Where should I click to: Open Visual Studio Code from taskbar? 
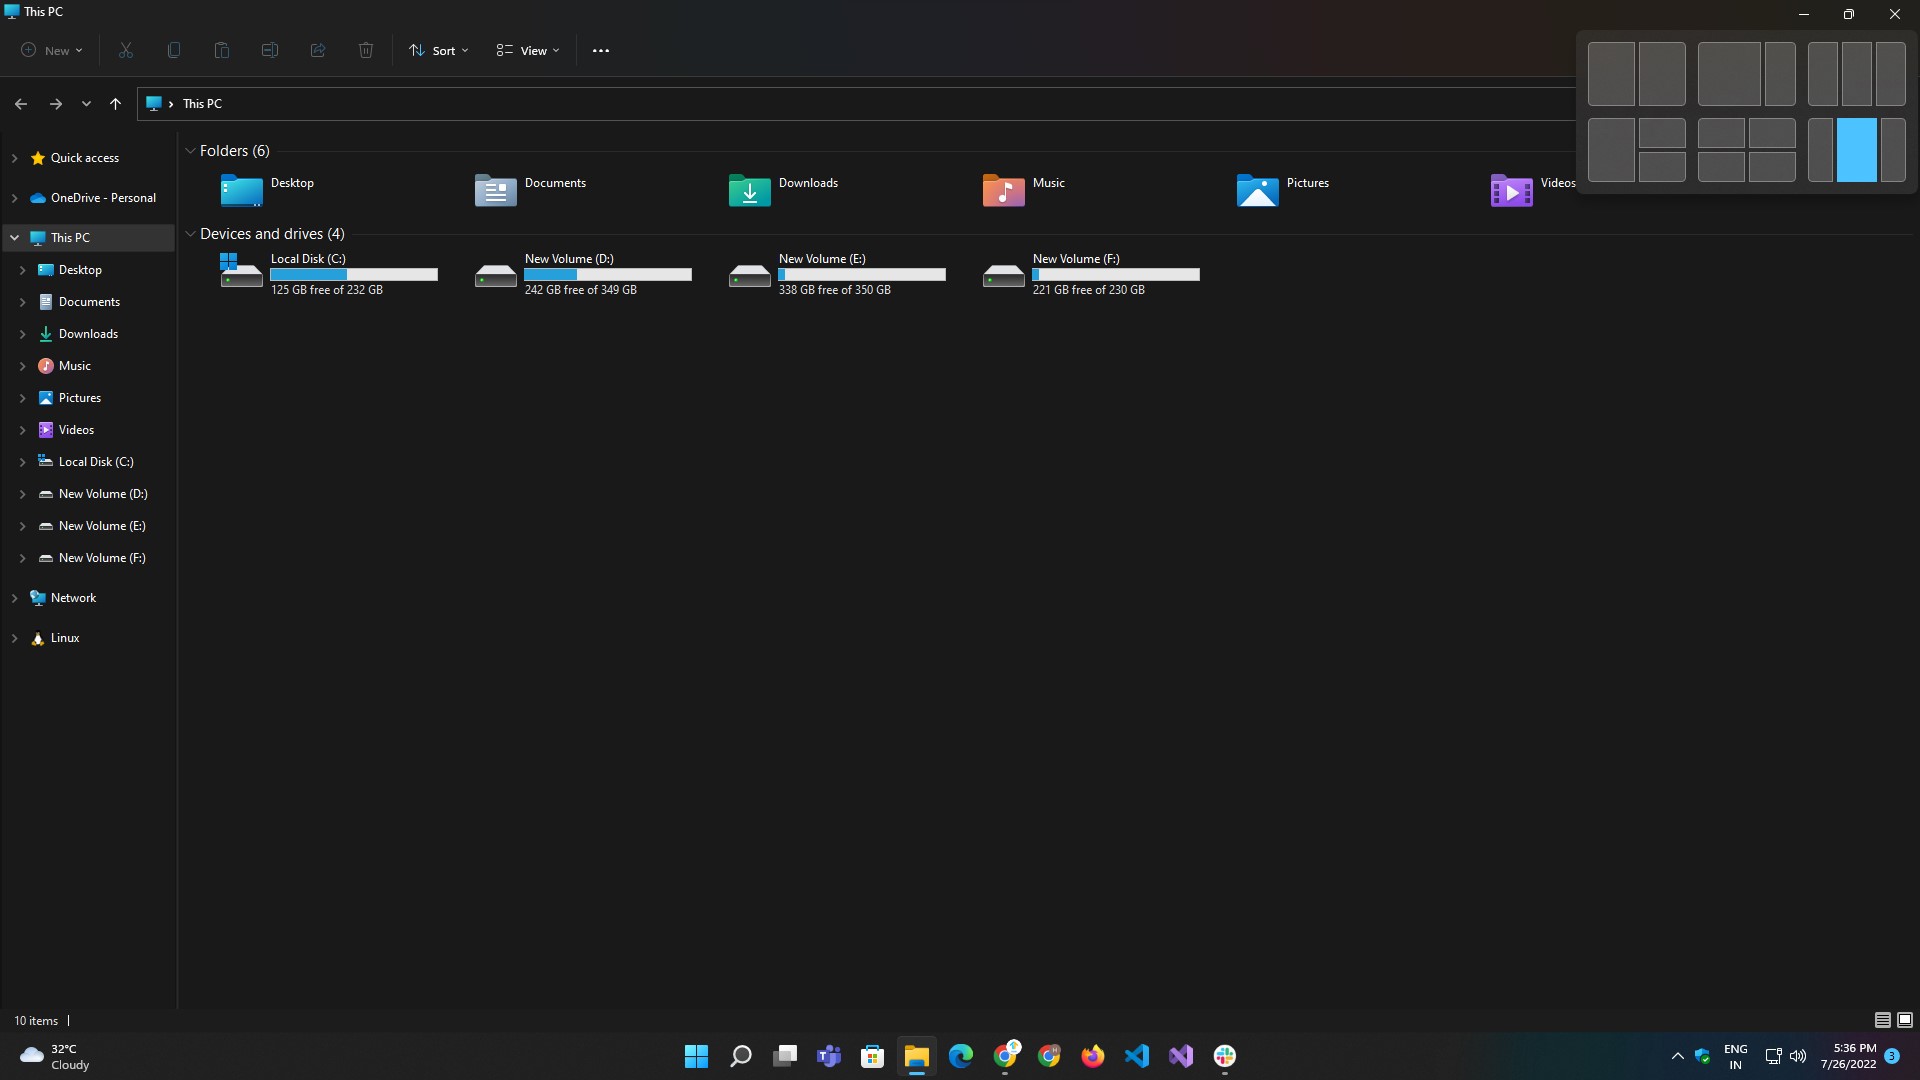coord(1137,1056)
